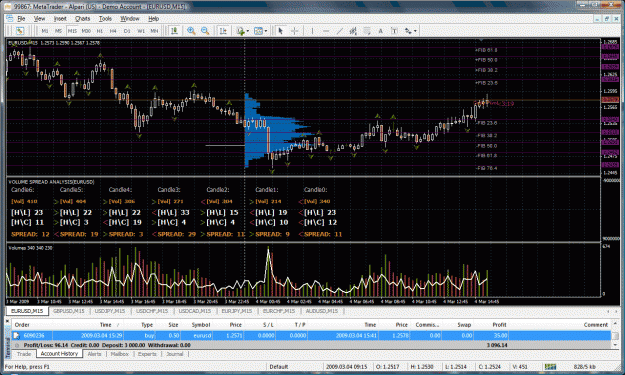Click the candlestick chart type icon
This screenshot has width=625, height=375.
(174, 31)
